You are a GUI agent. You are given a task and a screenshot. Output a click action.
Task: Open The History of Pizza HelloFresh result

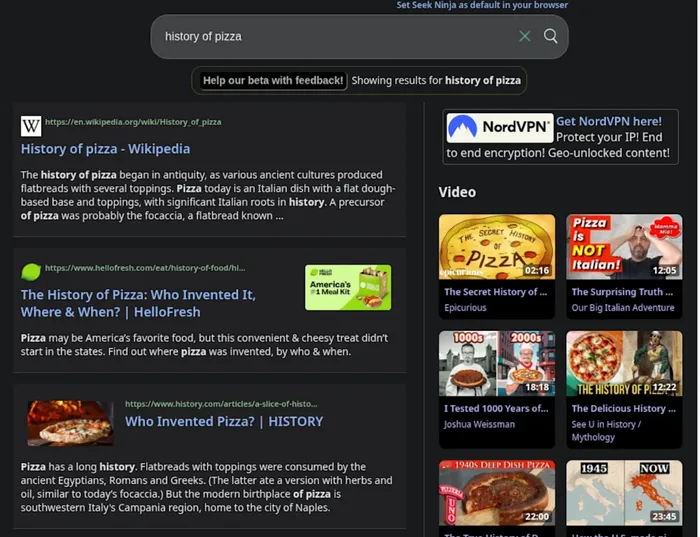pos(138,303)
